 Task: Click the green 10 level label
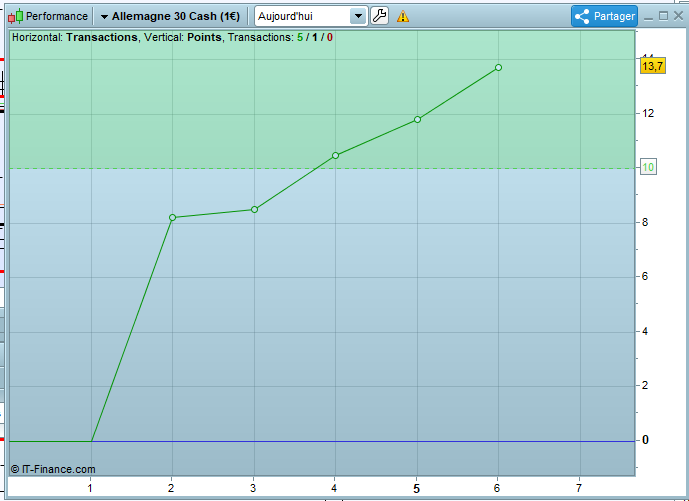[648, 167]
